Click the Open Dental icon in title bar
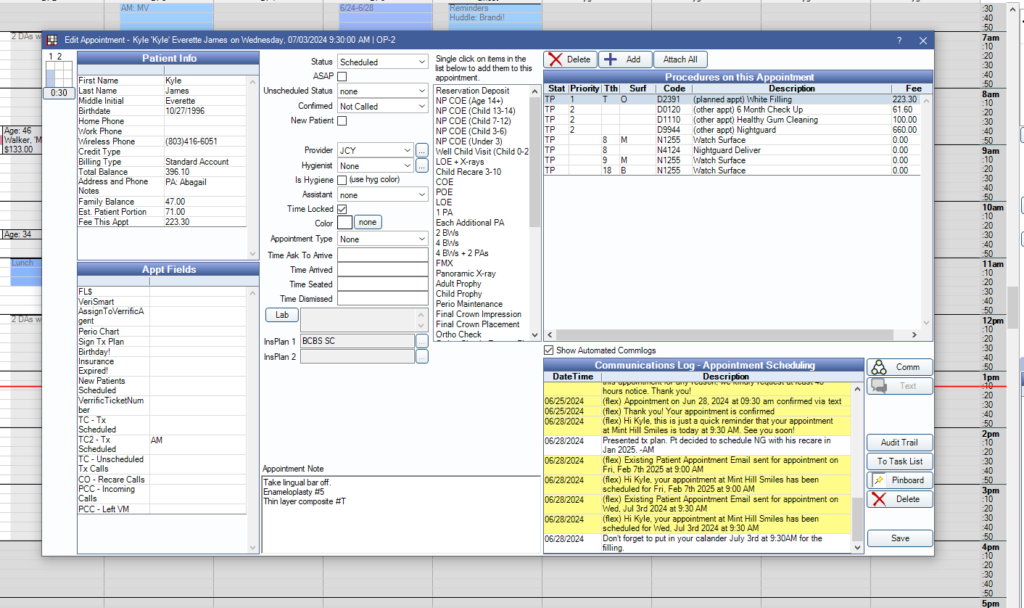 coord(52,40)
